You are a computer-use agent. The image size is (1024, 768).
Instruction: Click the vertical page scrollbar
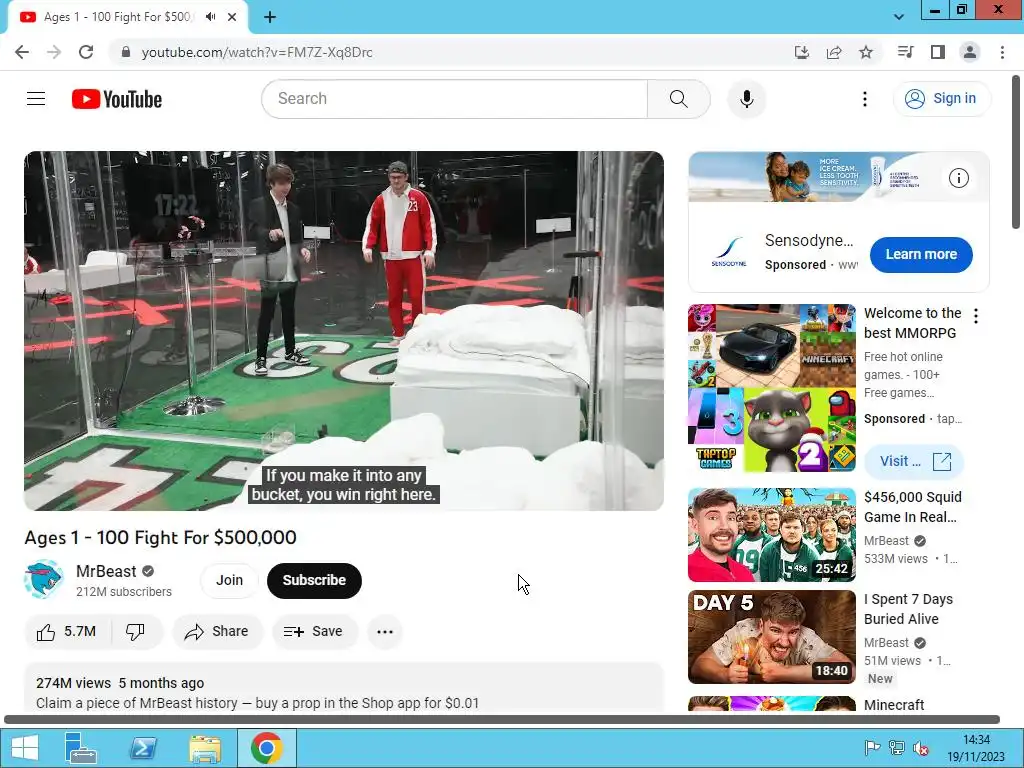[x=1016, y=151]
